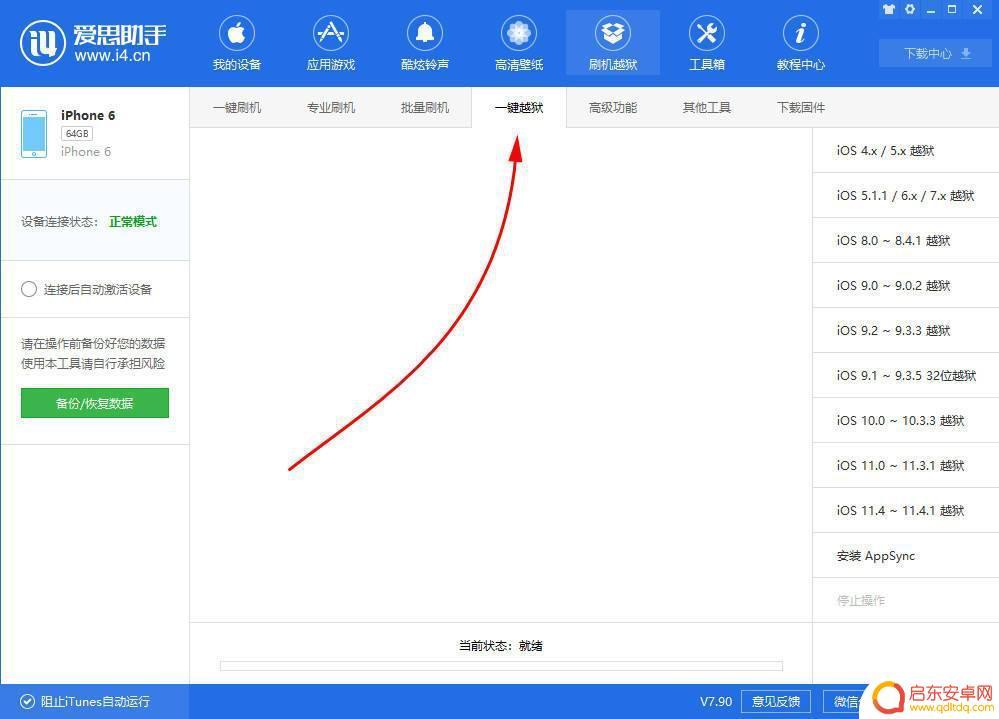The image size is (999, 719).
Task: Choose iOS 9.1 ~ 9.3.5 32位越狱
Action: 905,376
